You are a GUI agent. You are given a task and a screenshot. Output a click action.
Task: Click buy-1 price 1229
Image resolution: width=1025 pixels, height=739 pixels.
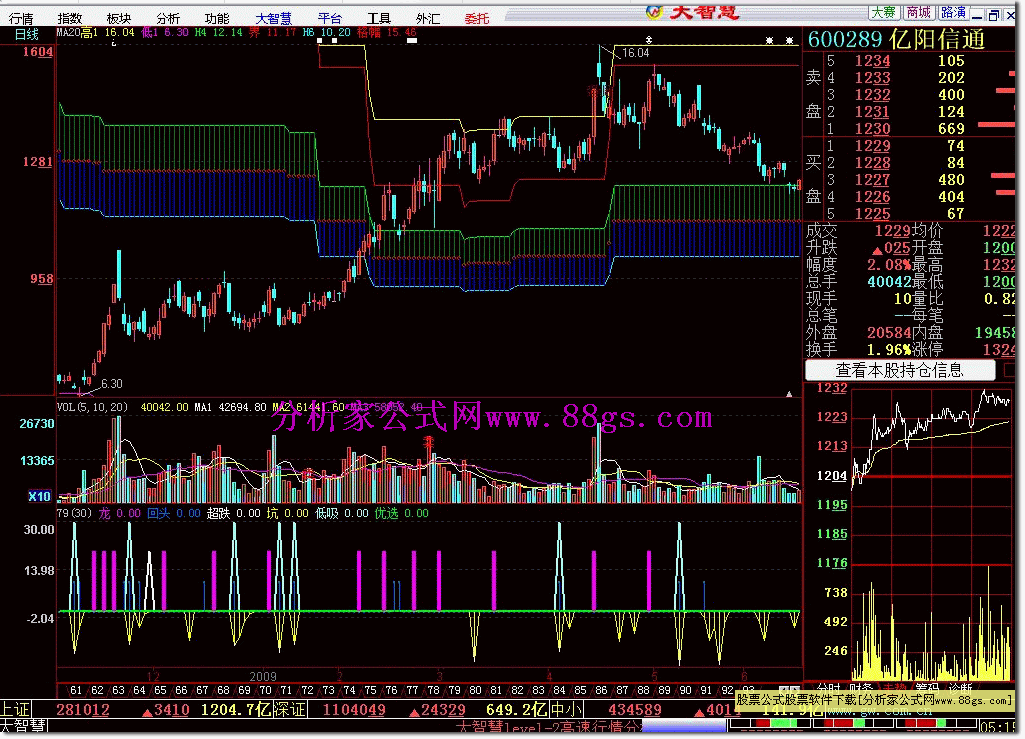coord(872,146)
